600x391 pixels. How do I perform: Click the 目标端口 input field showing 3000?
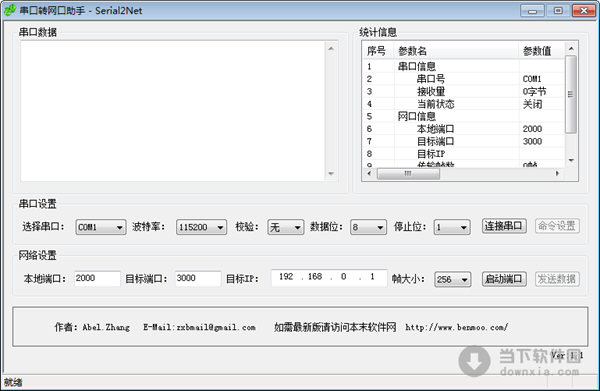[x=198, y=278]
